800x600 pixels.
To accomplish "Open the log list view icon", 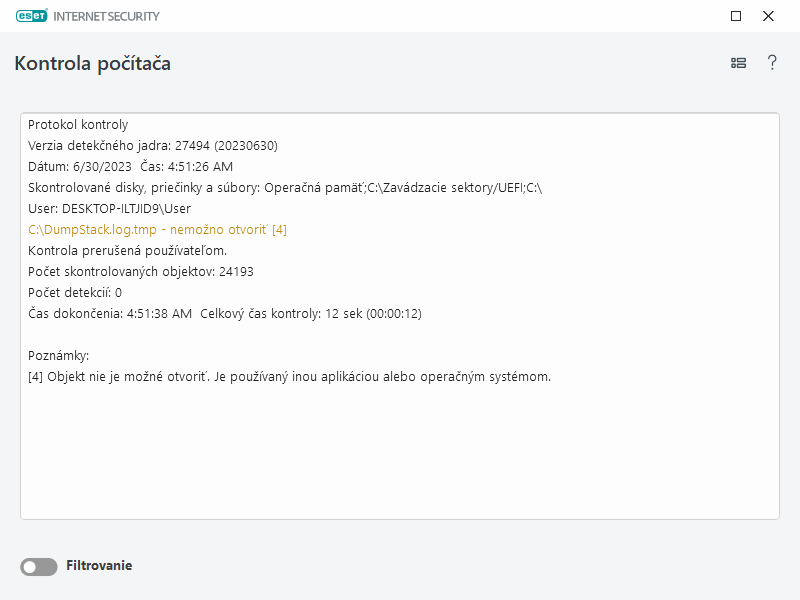I will (x=738, y=62).
